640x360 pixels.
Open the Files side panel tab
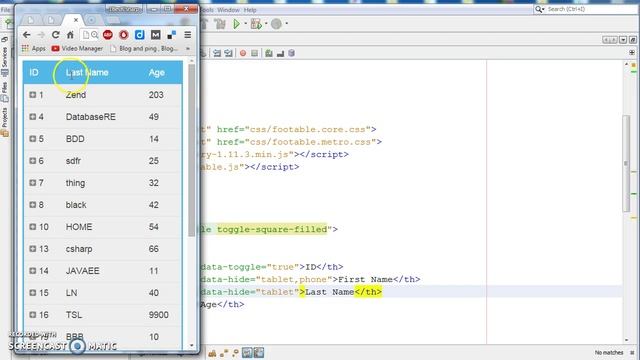pos(4,91)
